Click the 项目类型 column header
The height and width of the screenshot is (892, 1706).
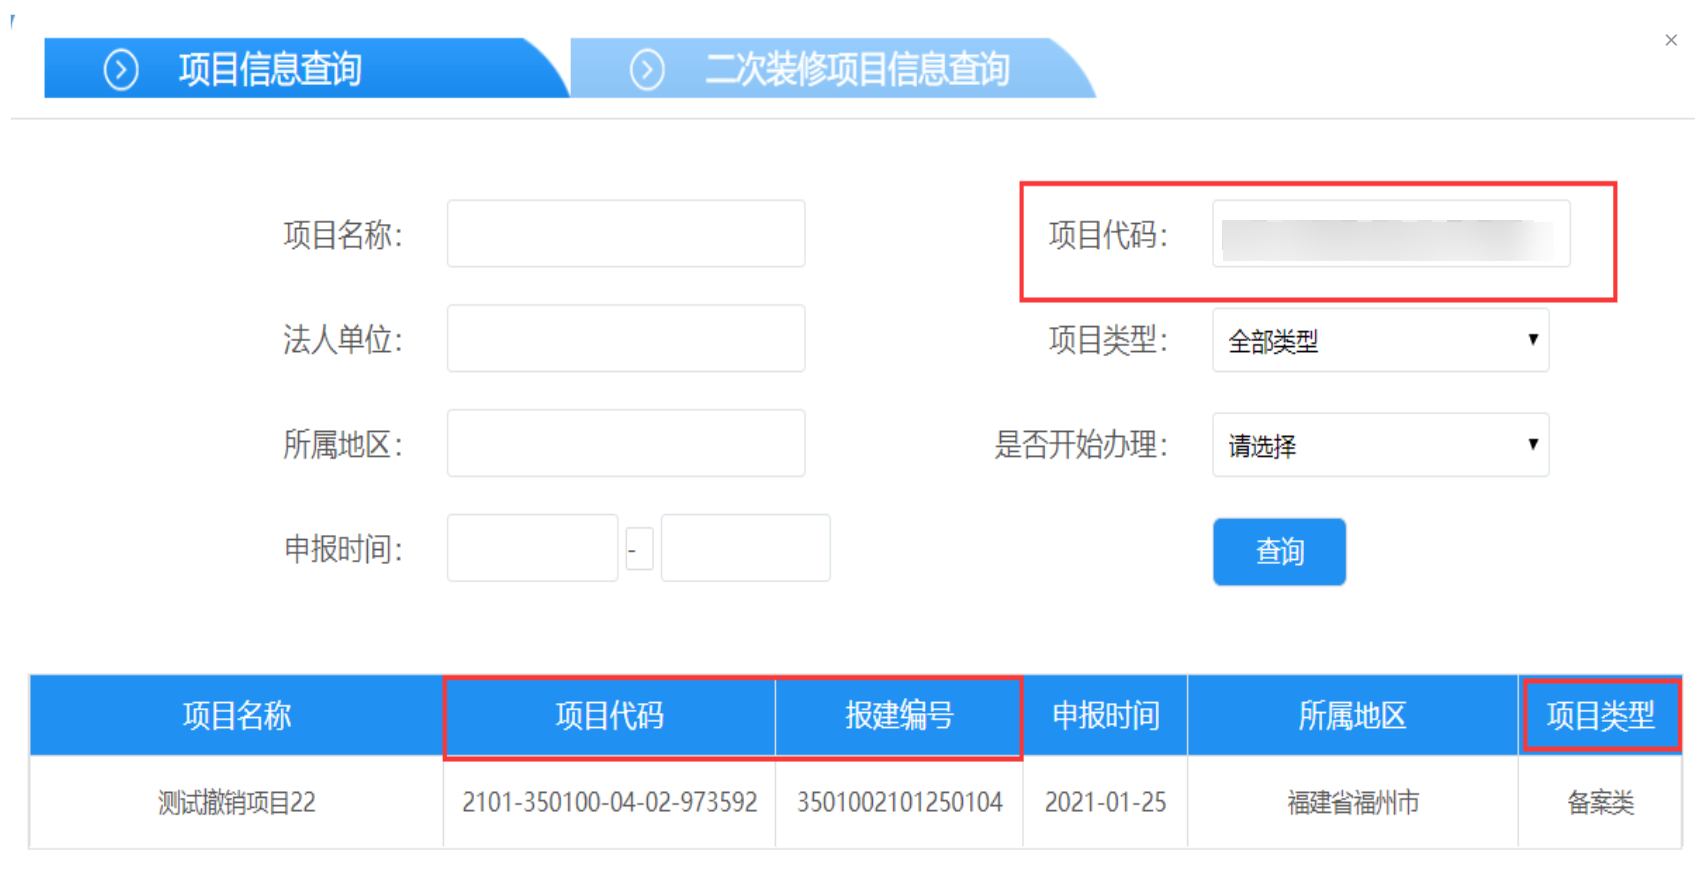1600,715
